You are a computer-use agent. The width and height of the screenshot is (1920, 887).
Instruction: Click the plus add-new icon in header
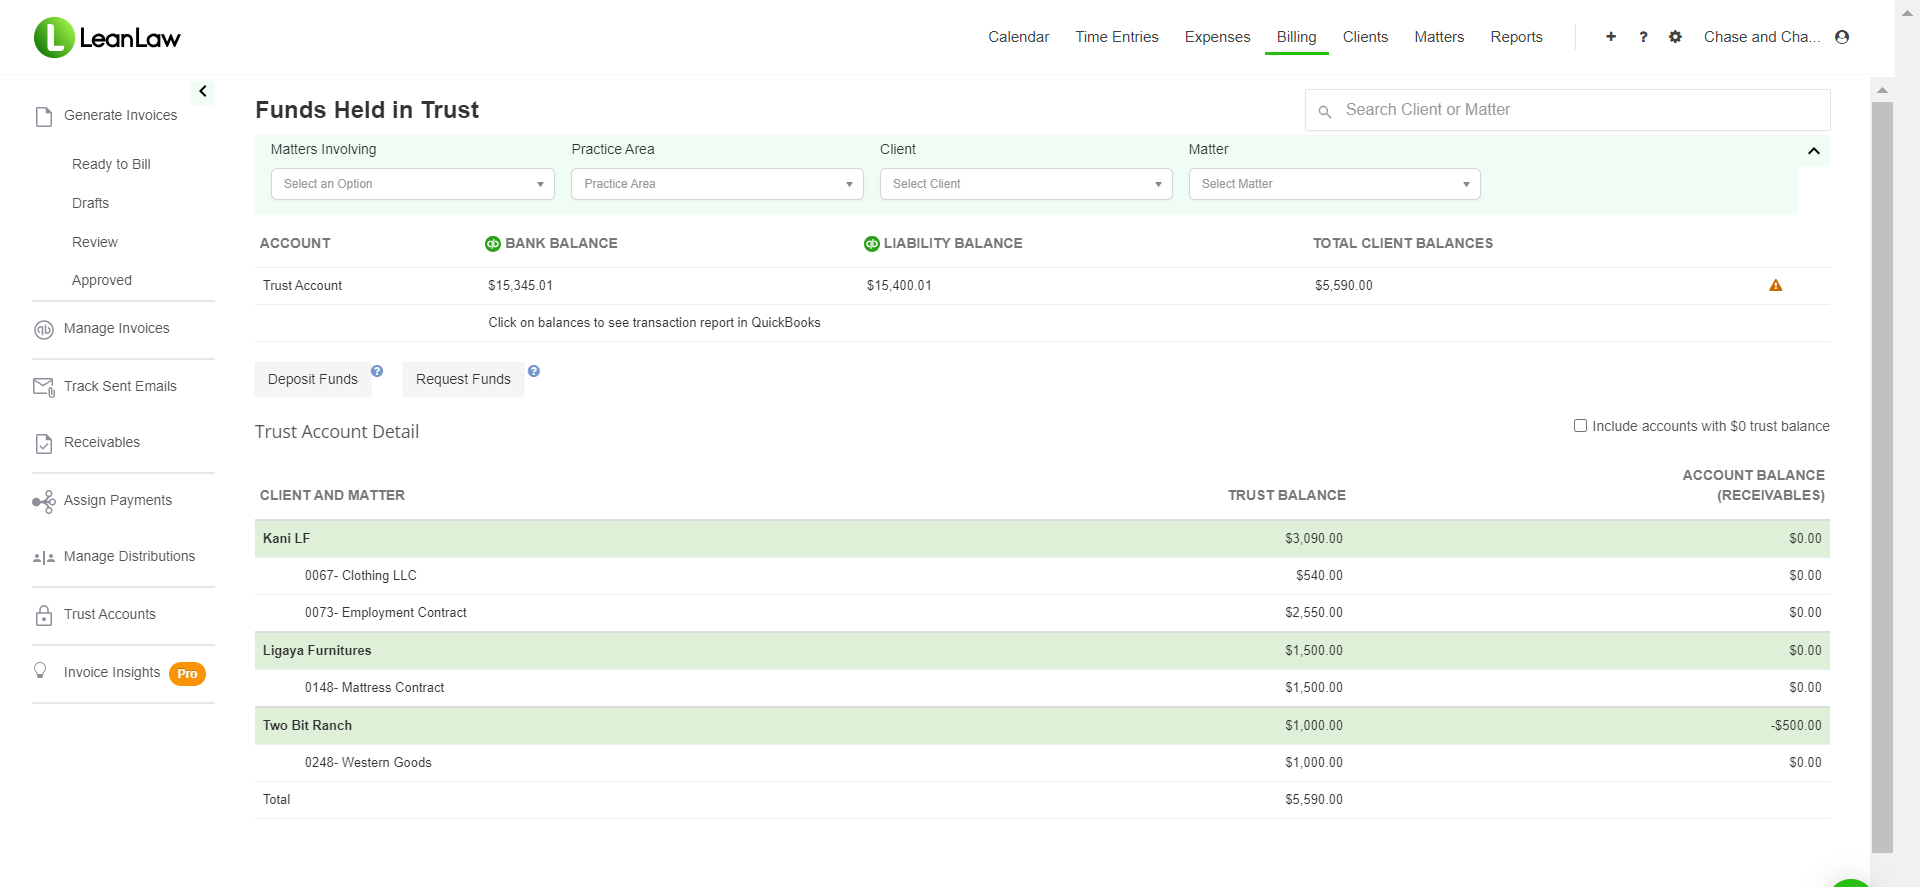[x=1611, y=37]
